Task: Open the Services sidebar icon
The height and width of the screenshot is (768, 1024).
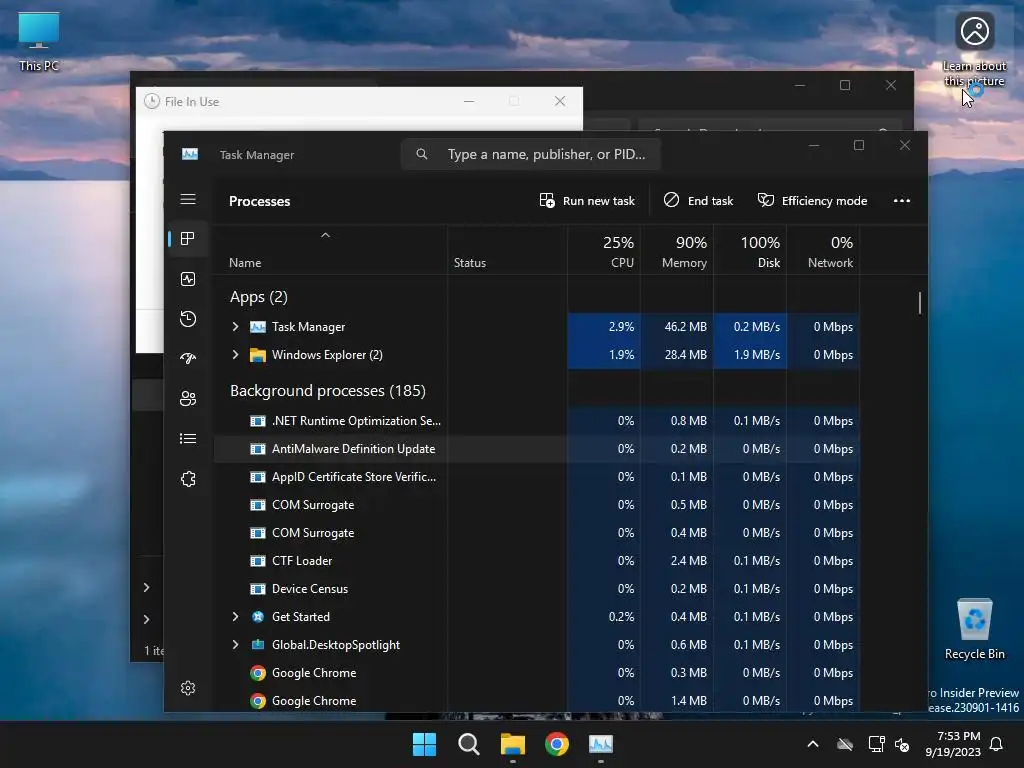Action: click(188, 479)
